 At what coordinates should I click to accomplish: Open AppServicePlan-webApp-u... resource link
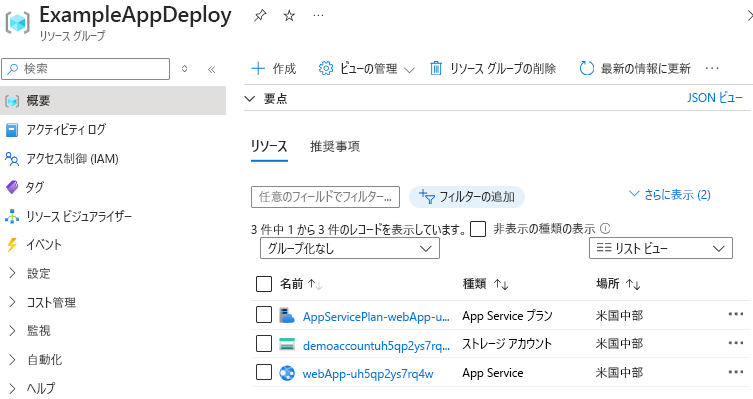[376, 316]
